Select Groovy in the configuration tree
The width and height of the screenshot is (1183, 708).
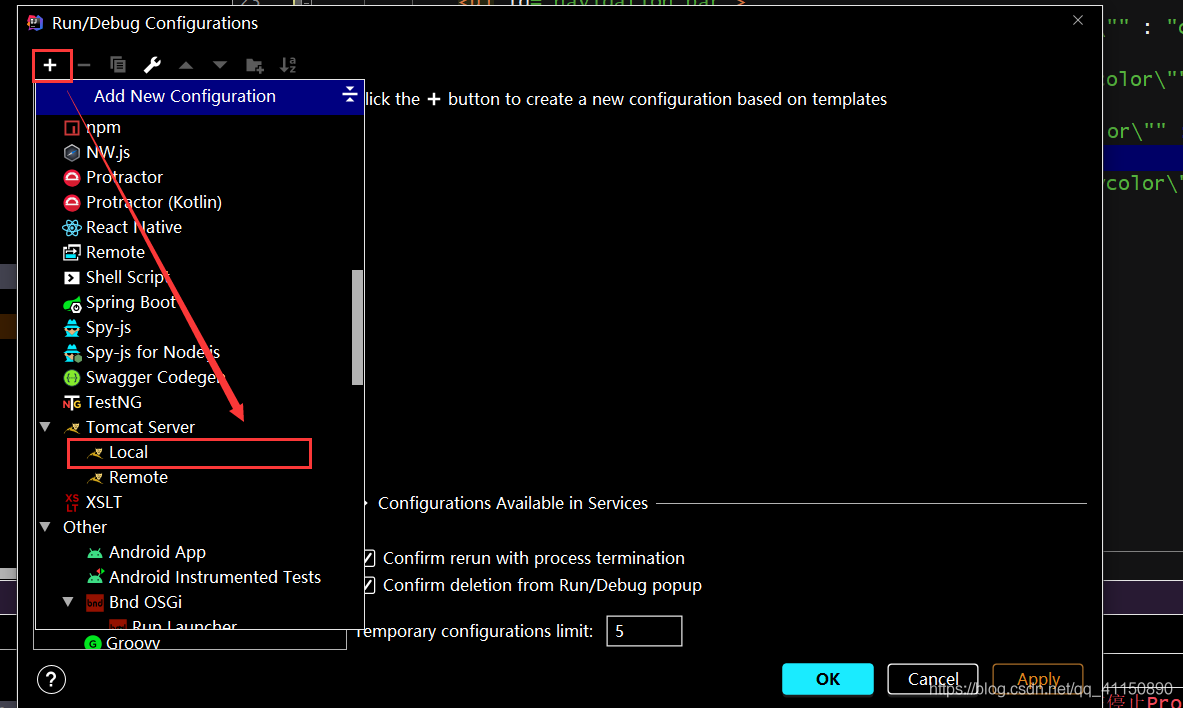133,642
